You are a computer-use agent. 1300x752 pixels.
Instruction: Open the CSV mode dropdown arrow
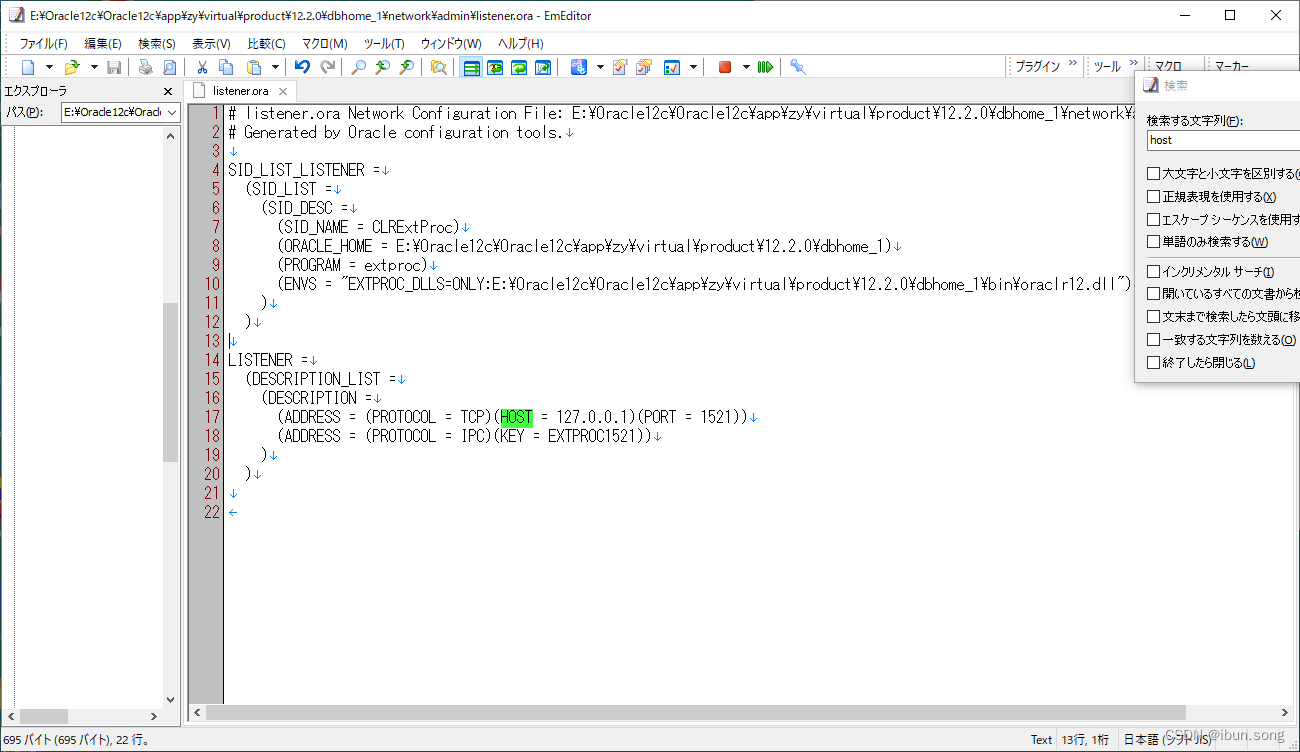click(x=693, y=67)
